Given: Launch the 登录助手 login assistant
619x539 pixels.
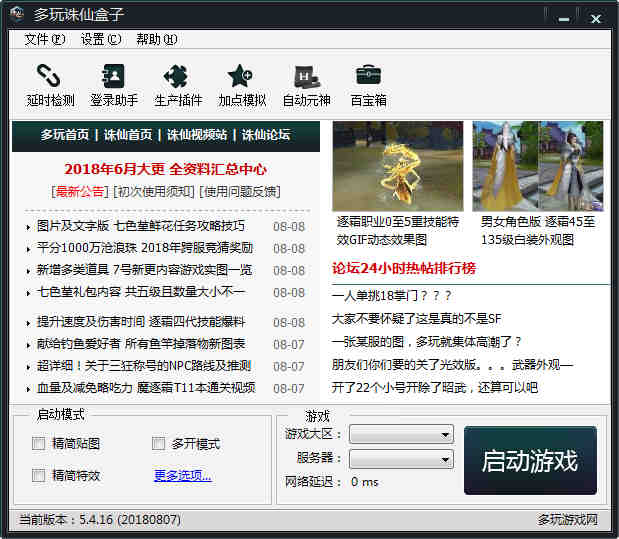Looking at the screenshot, I should click(113, 85).
